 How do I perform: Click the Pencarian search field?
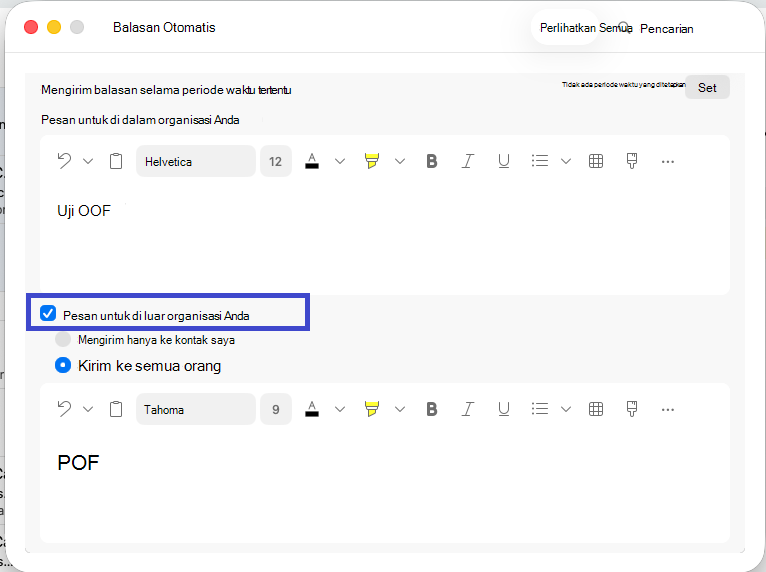coord(666,29)
